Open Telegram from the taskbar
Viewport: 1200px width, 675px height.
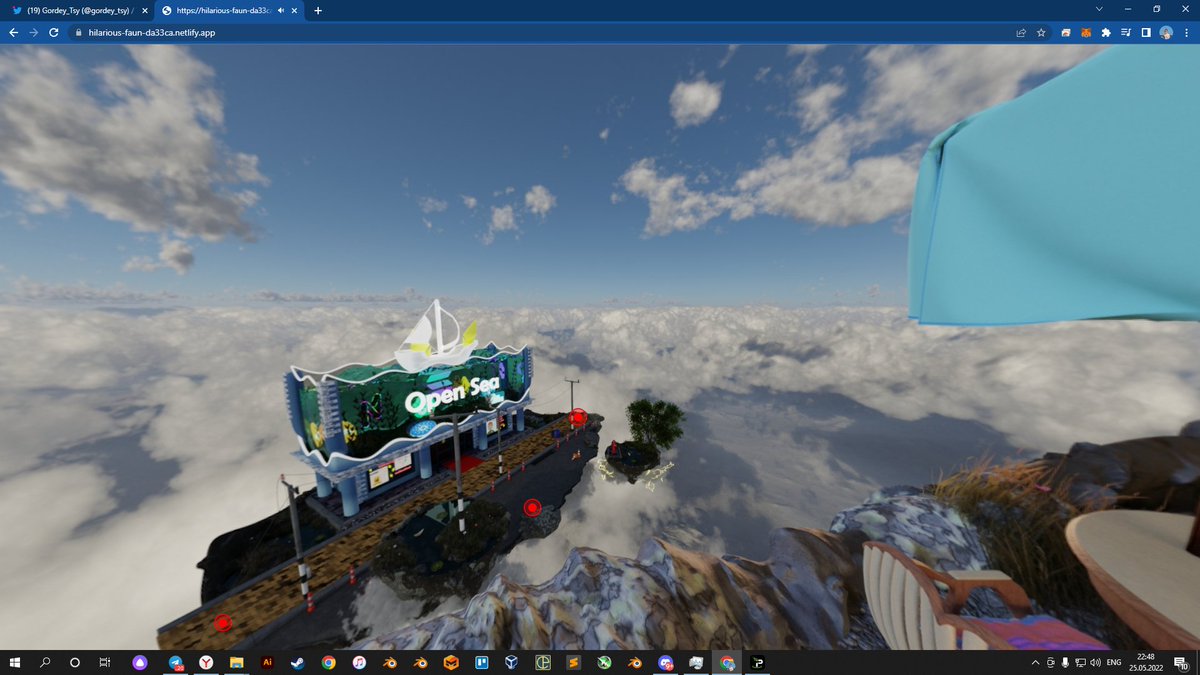[176, 662]
